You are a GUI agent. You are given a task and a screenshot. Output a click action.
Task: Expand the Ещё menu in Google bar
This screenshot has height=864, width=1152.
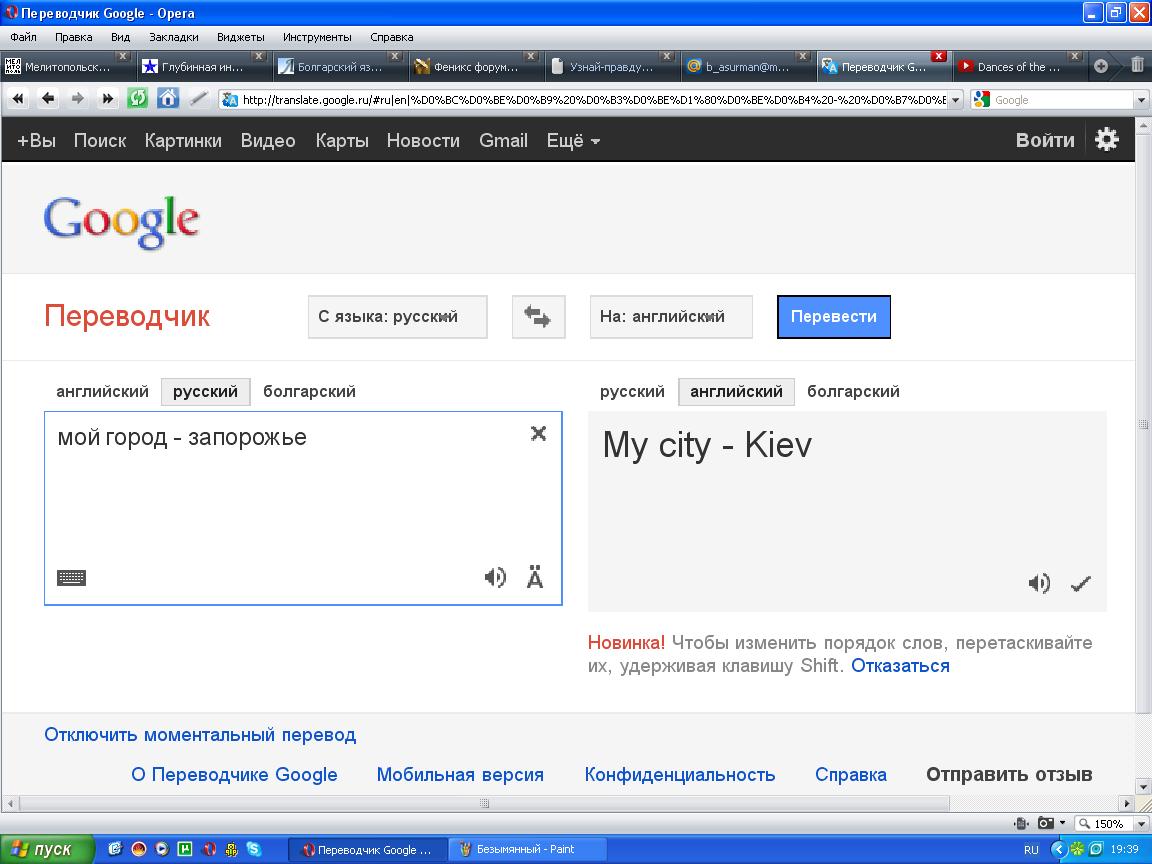pyautogui.click(x=573, y=140)
